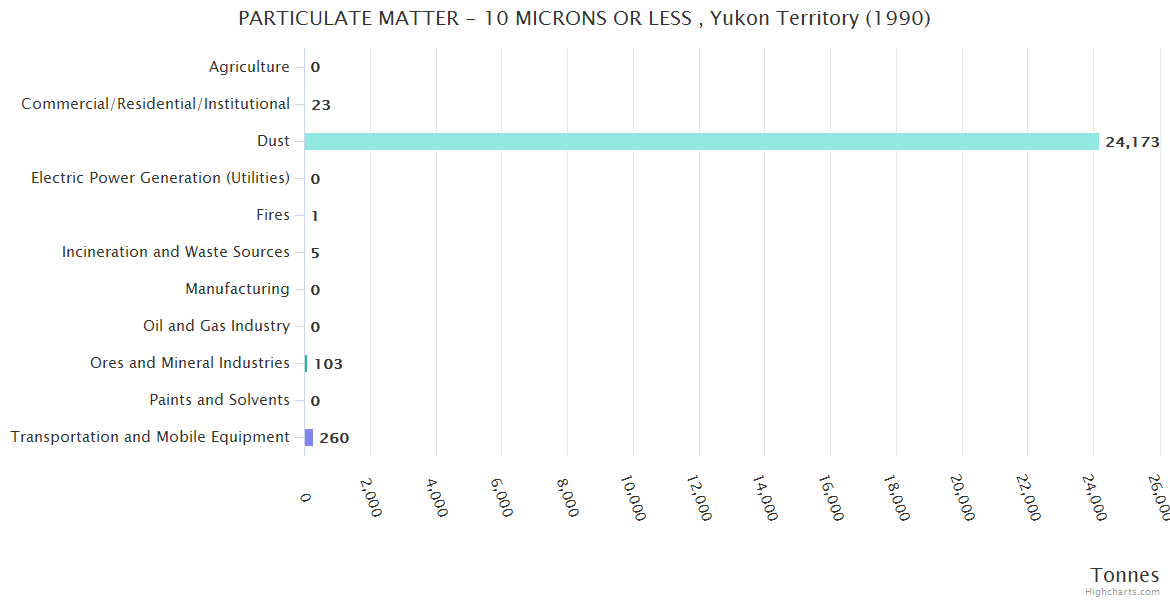Click the Tonnes axis title
The image size is (1170, 600).
(1124, 575)
